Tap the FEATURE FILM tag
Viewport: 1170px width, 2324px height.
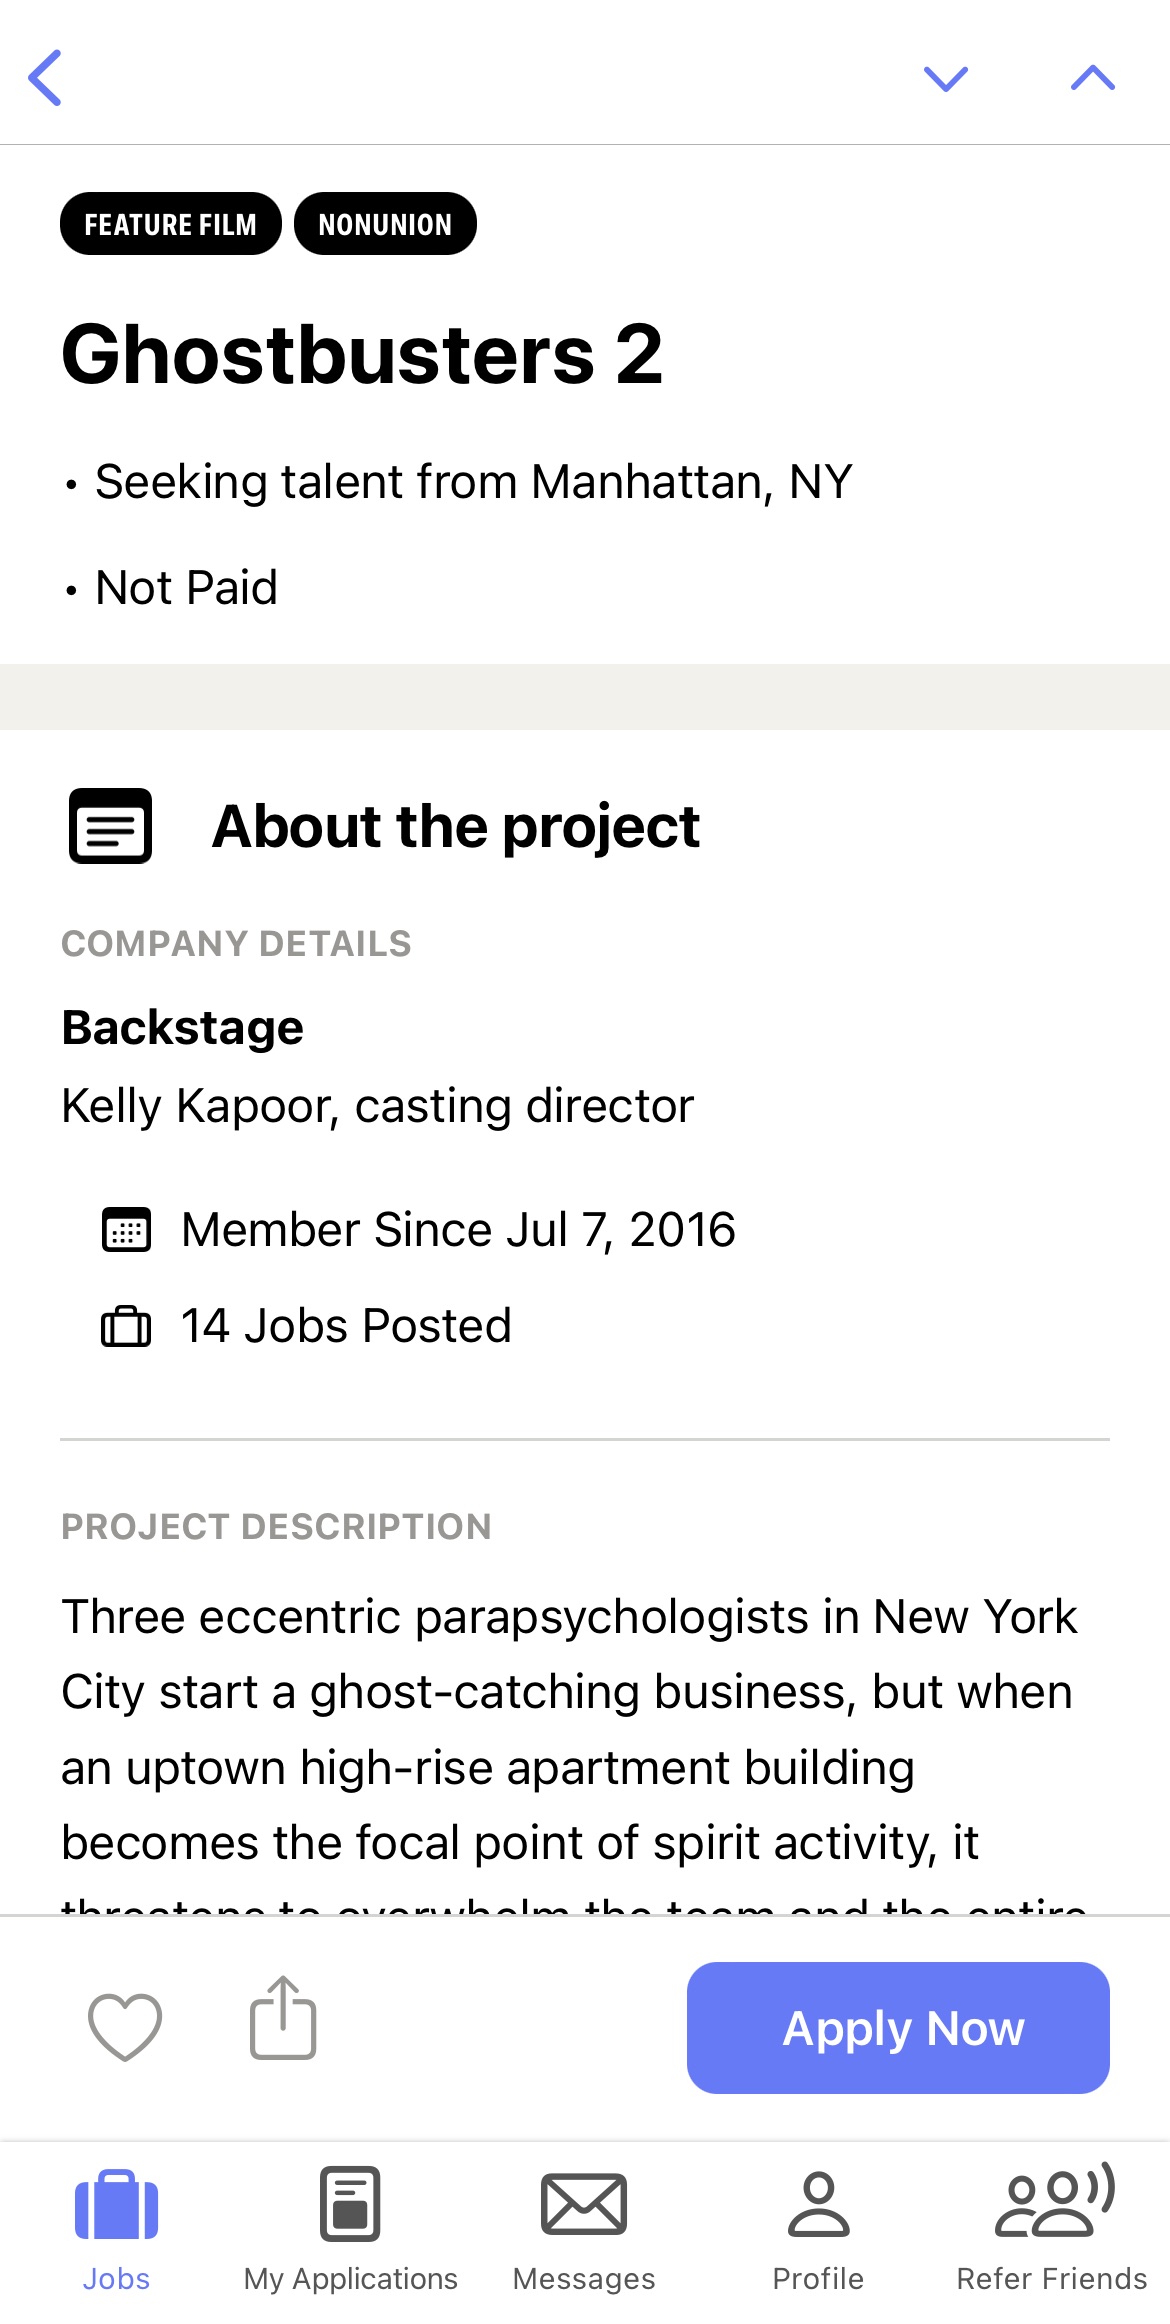pos(171,224)
